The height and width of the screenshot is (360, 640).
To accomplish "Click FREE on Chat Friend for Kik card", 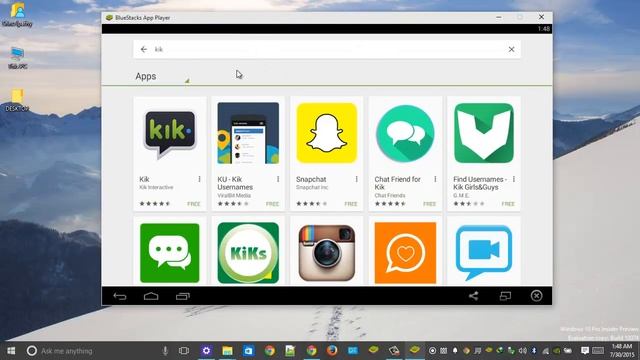I will tap(429, 204).
